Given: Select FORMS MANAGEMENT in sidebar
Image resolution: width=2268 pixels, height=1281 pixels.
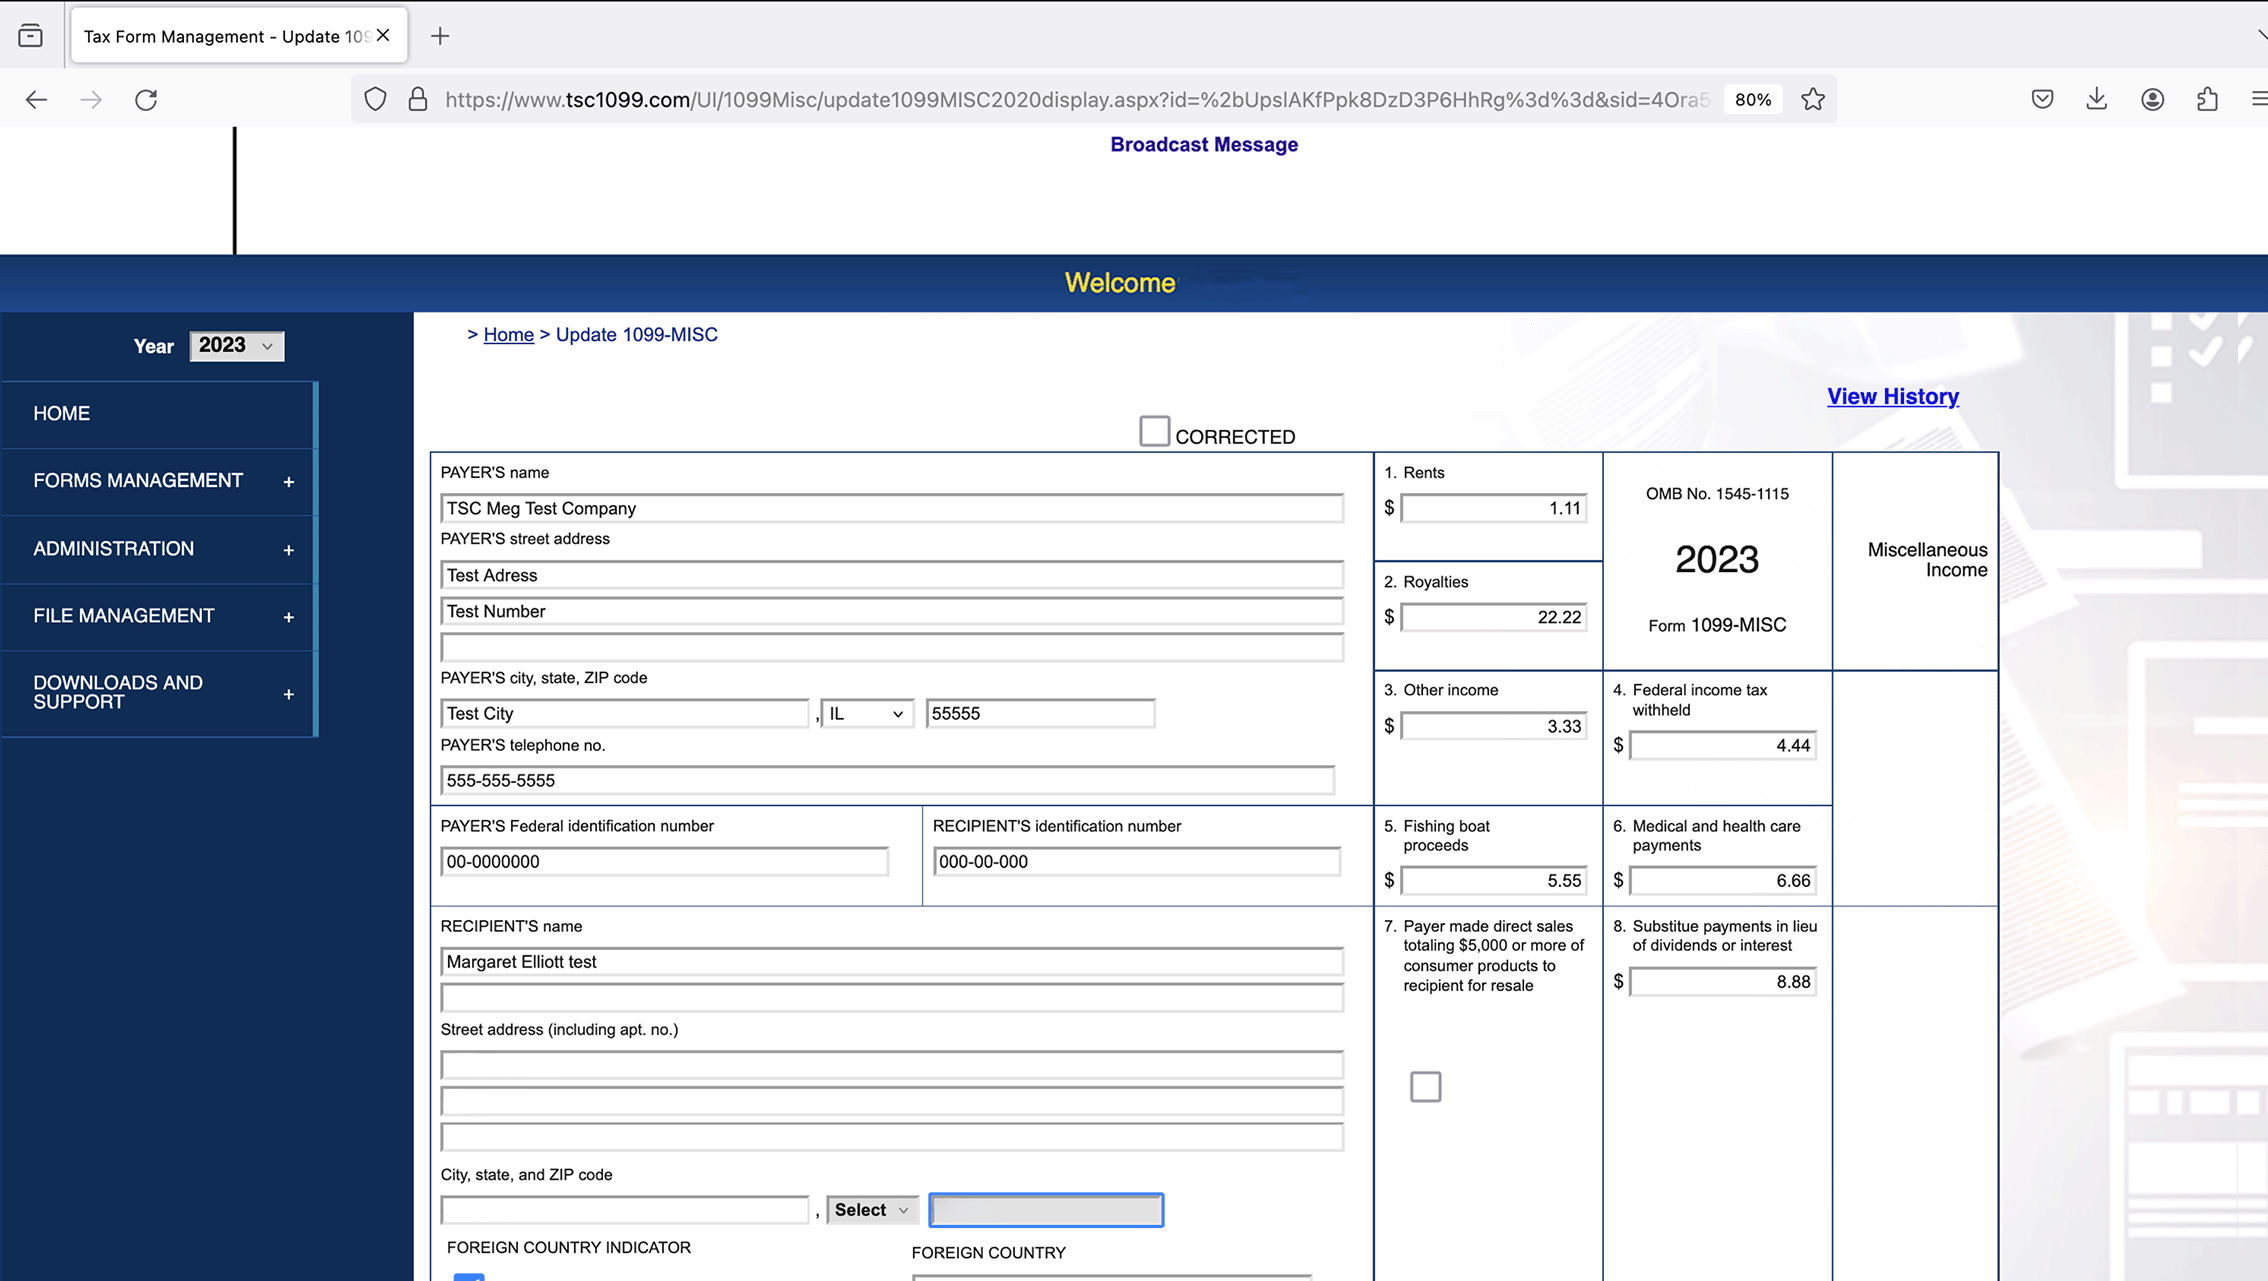Looking at the screenshot, I should click(158, 481).
